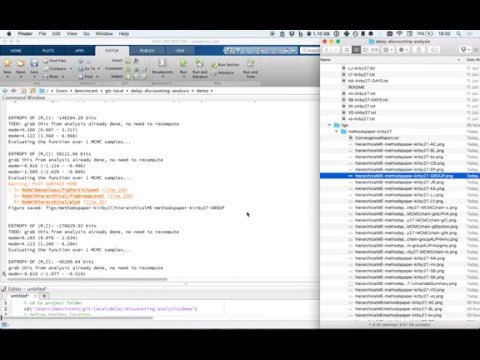Screen dimensions: 480x360
Task: Click the Save icon in MATLAB editor ribbon
Action: click(34, 63)
